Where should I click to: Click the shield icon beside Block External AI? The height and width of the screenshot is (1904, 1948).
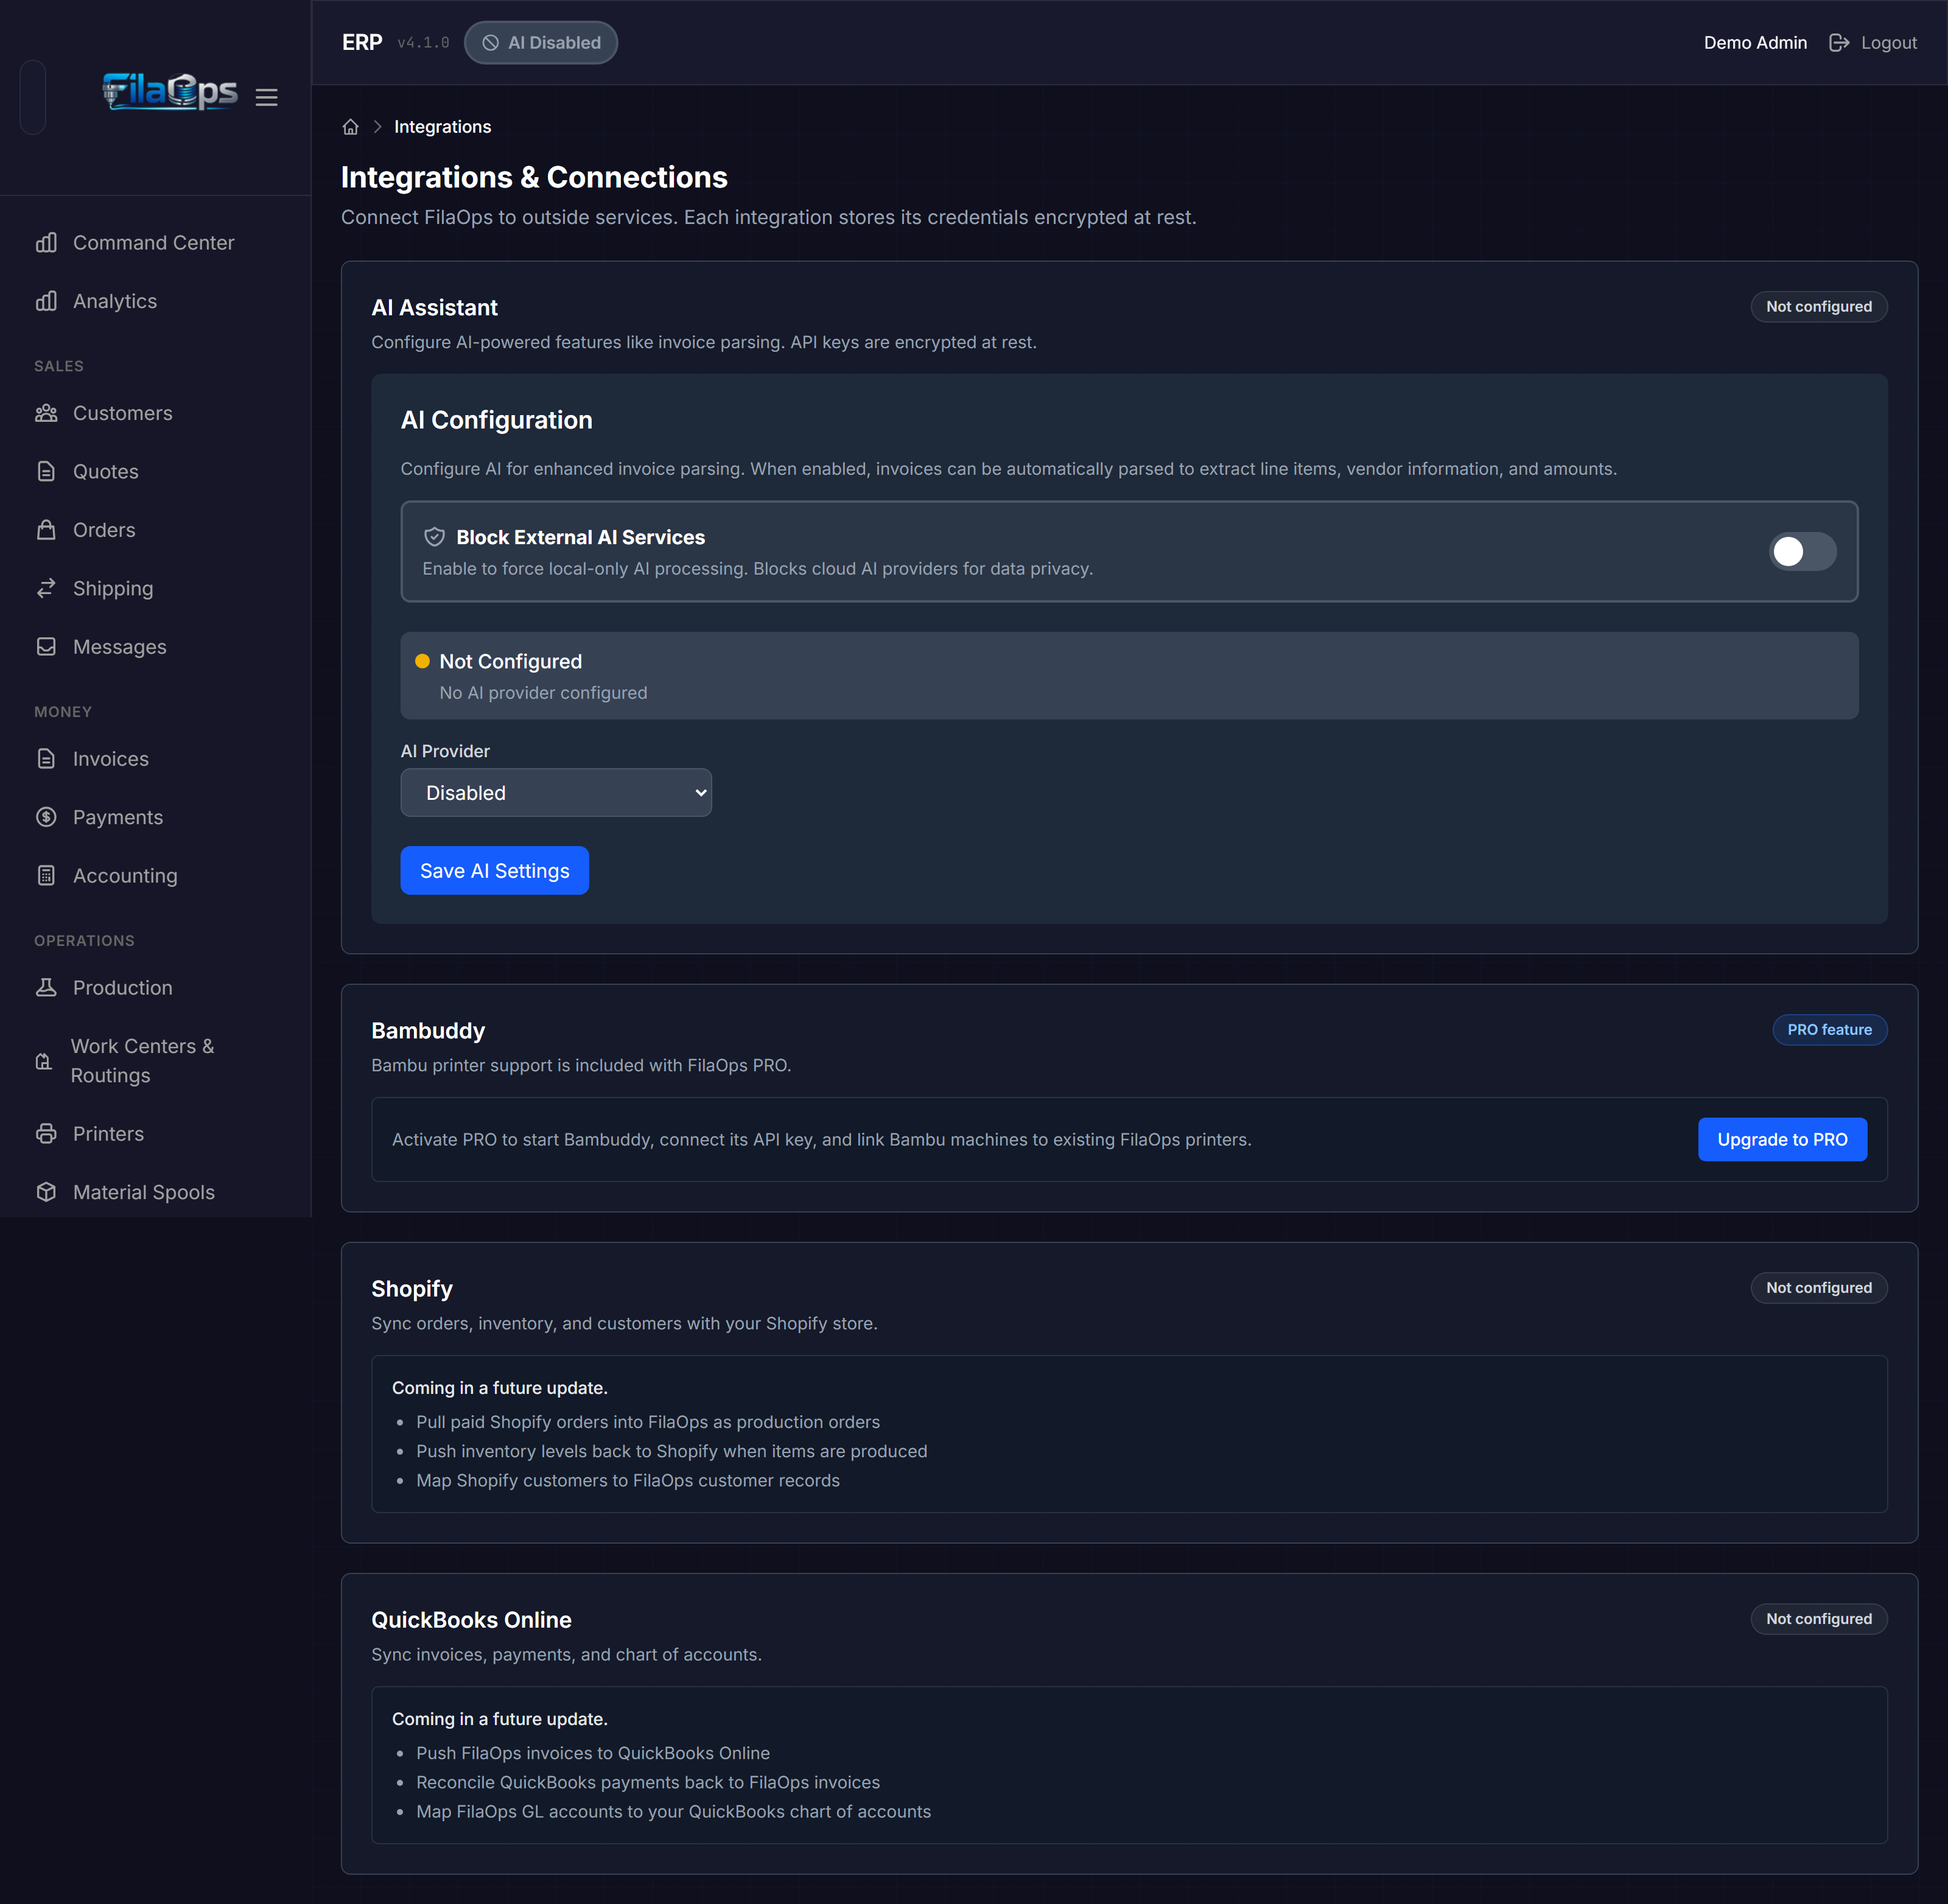point(434,537)
